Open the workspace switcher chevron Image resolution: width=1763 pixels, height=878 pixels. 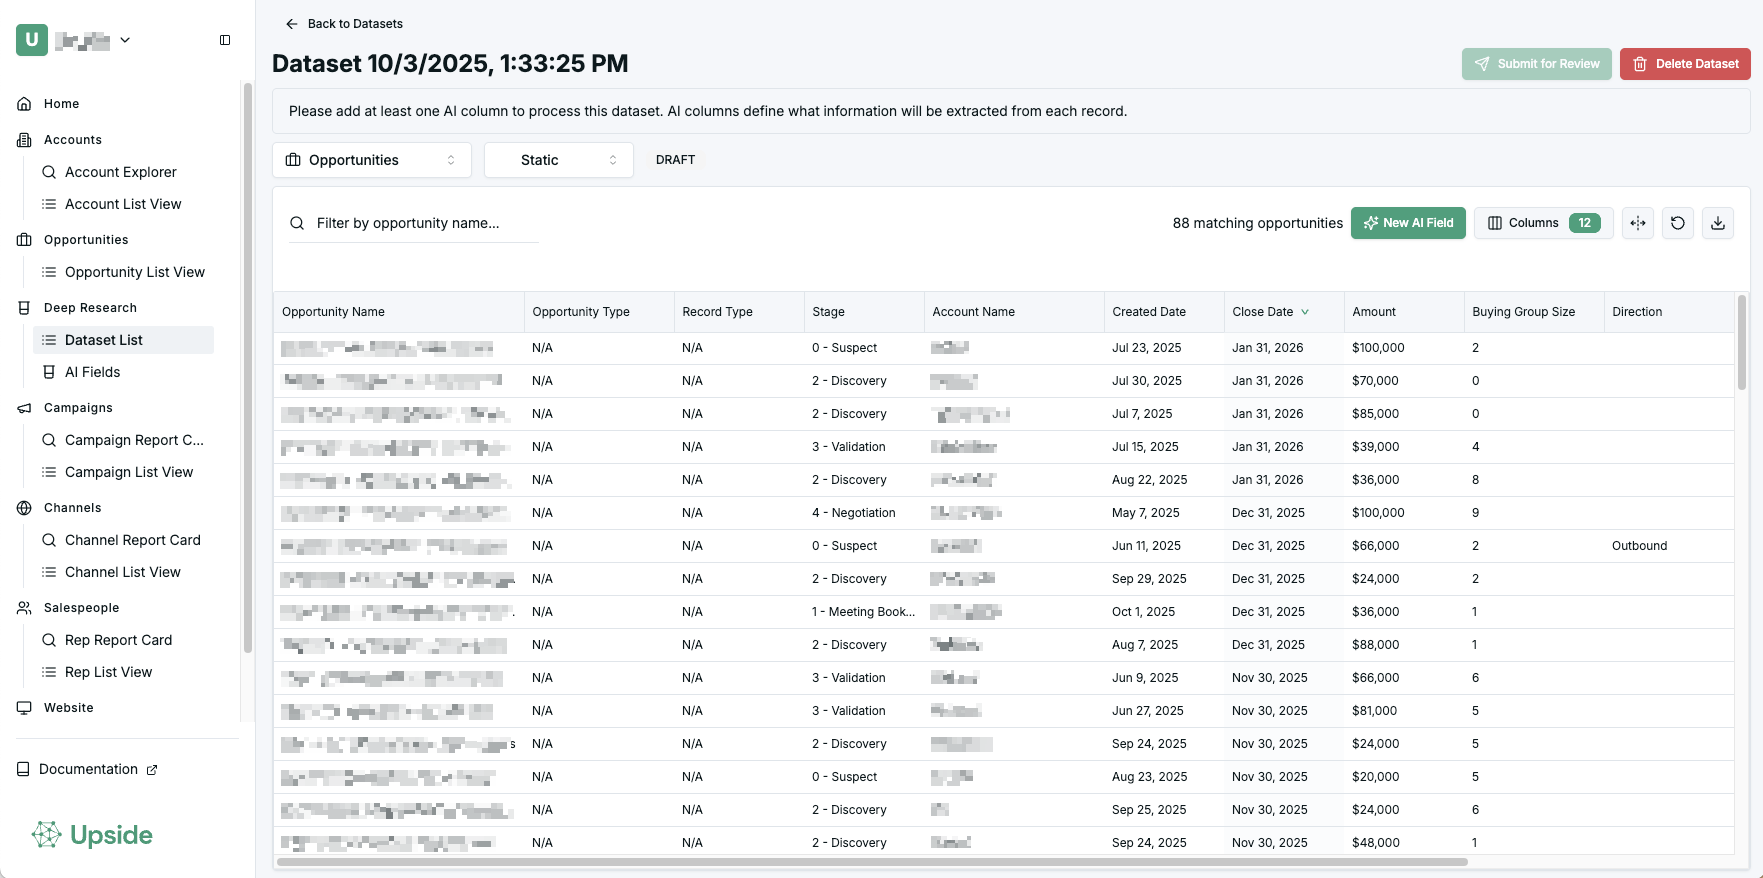point(125,40)
